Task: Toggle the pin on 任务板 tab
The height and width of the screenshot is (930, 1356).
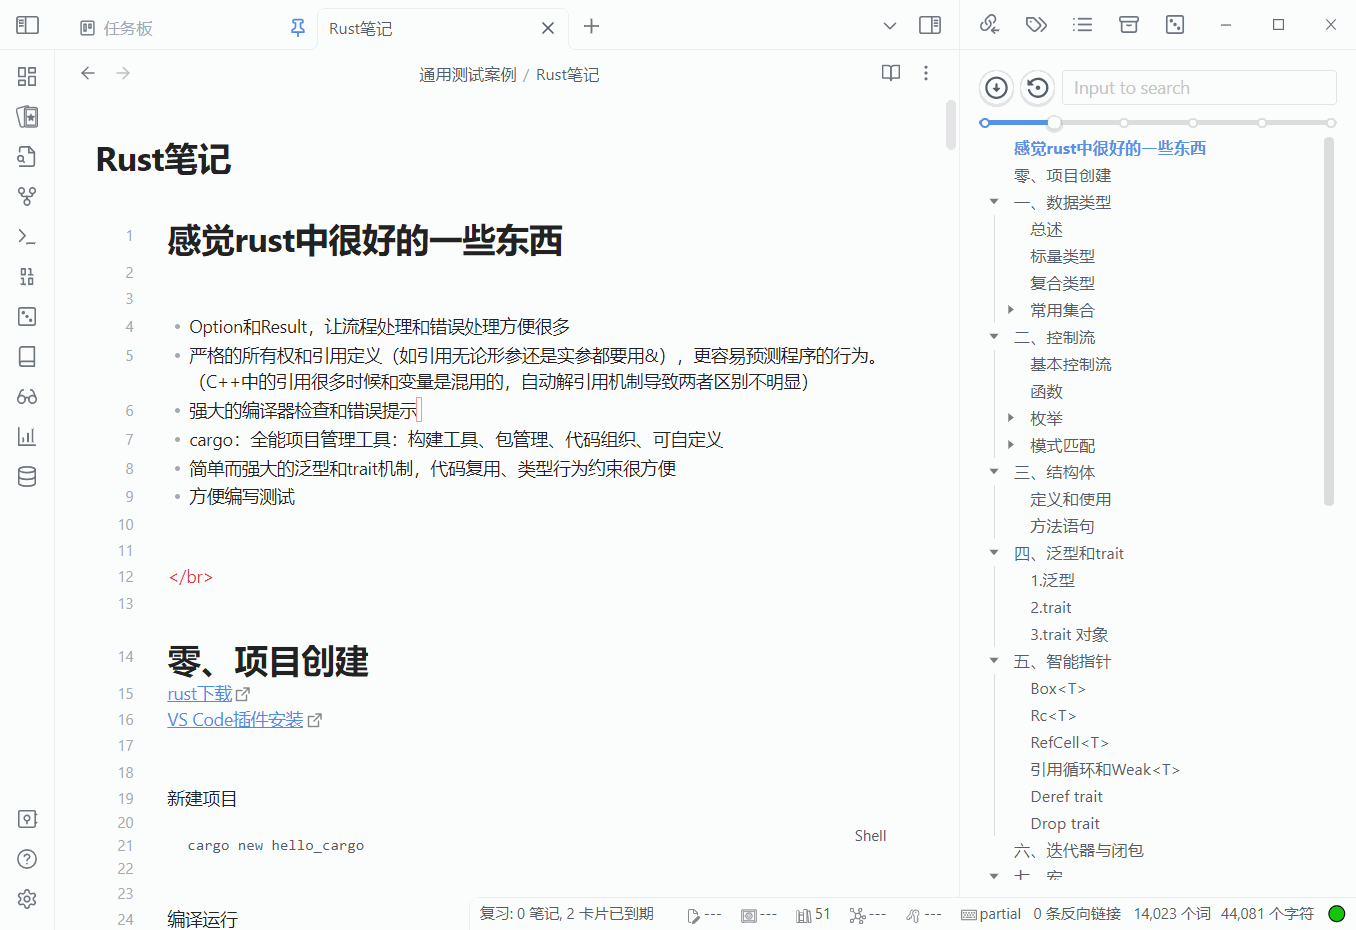Action: [298, 28]
